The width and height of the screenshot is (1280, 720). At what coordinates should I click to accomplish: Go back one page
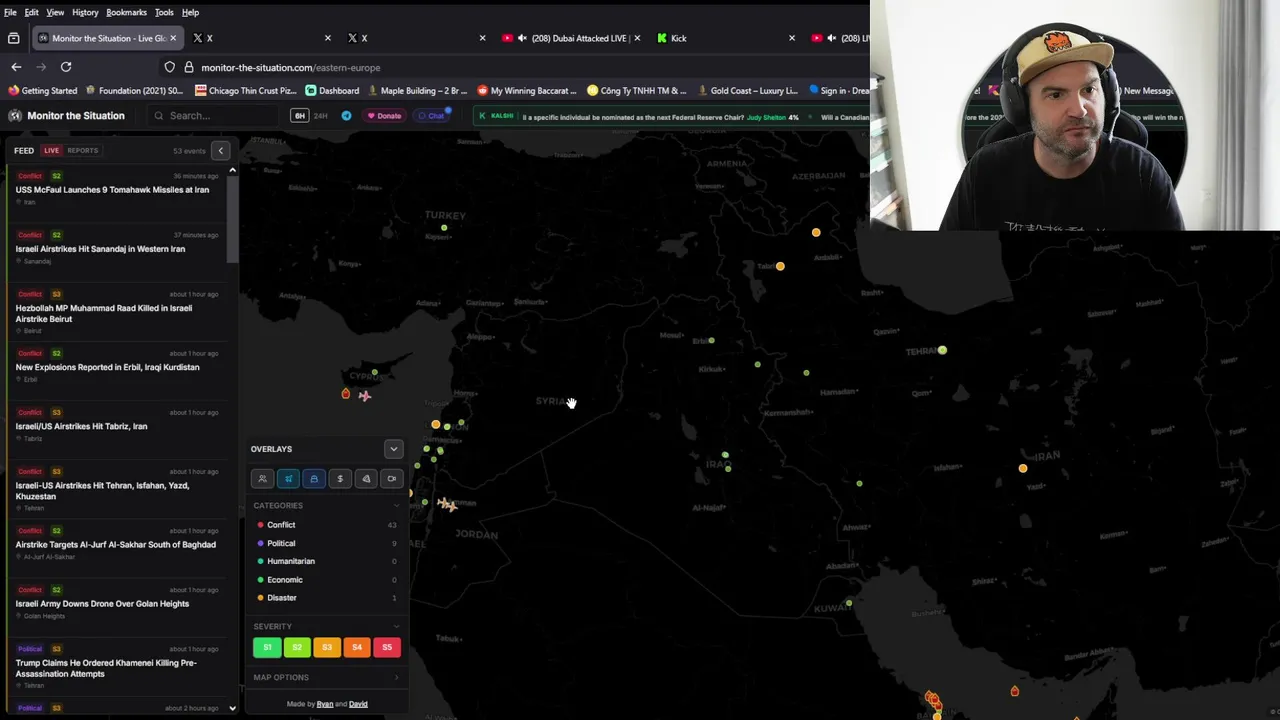(16, 67)
